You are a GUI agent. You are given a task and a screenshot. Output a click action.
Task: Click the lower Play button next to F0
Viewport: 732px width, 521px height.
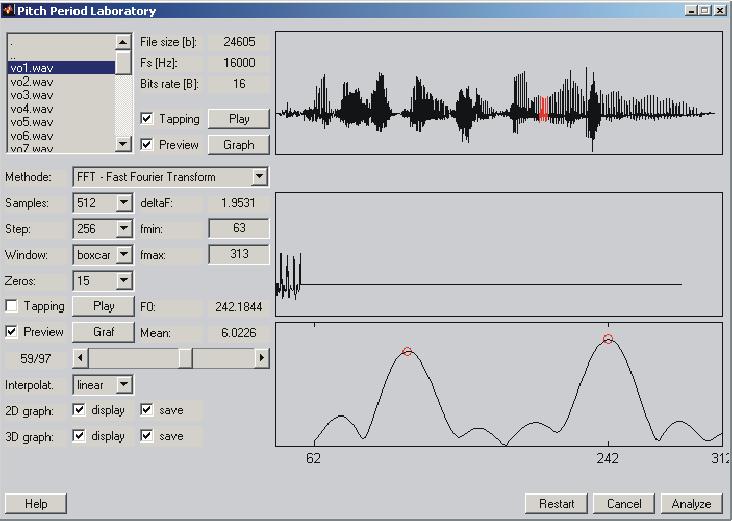click(103, 306)
